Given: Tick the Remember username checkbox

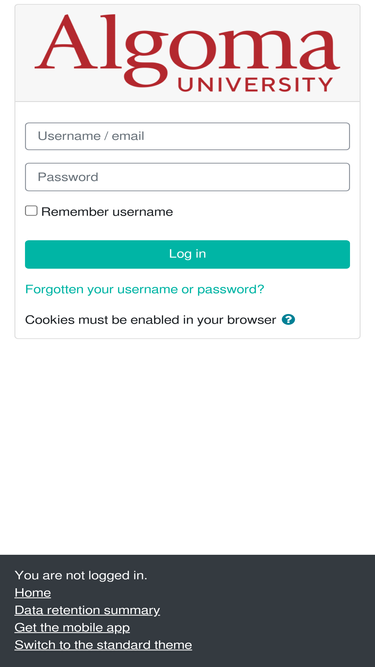Looking at the screenshot, I should [31, 211].
